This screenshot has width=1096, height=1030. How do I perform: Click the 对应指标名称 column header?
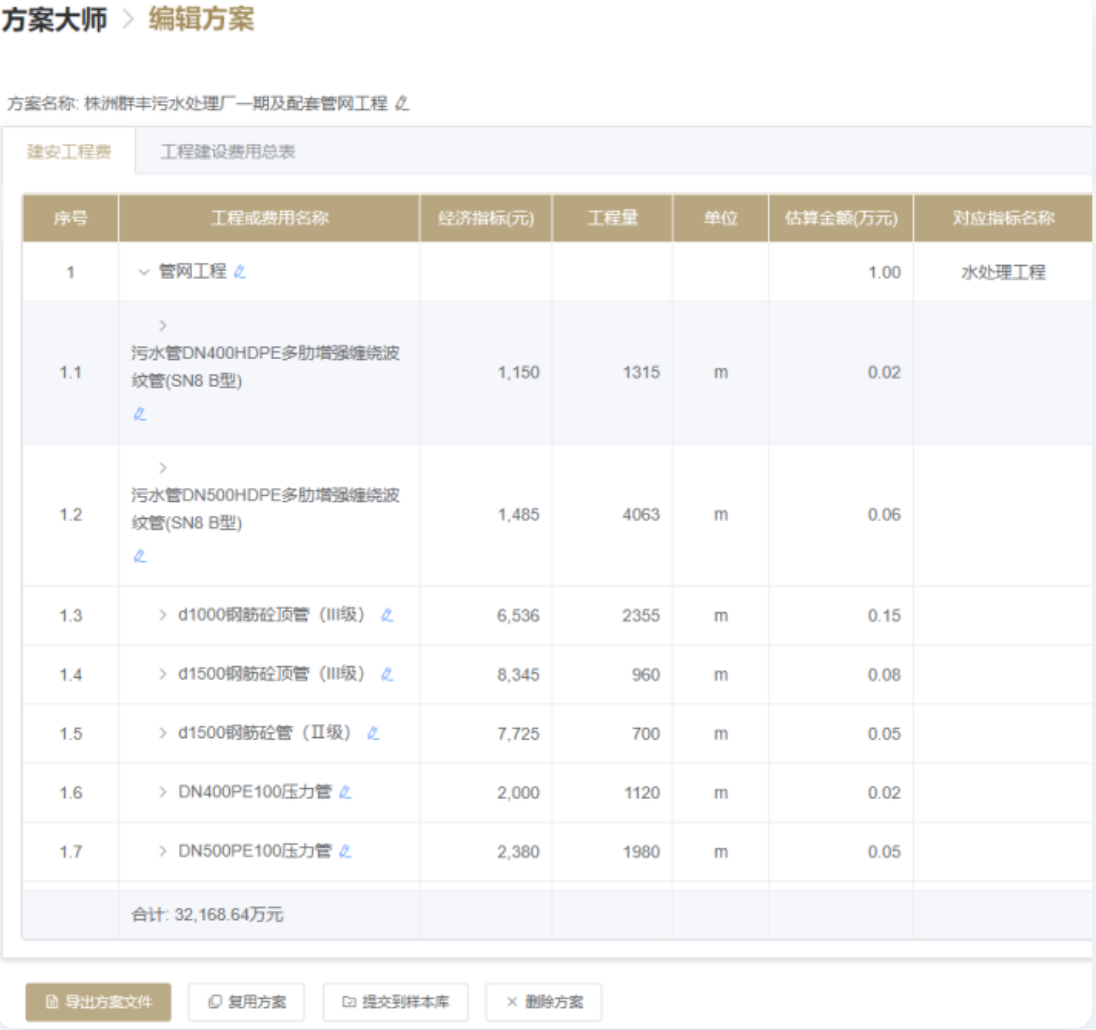click(1003, 218)
